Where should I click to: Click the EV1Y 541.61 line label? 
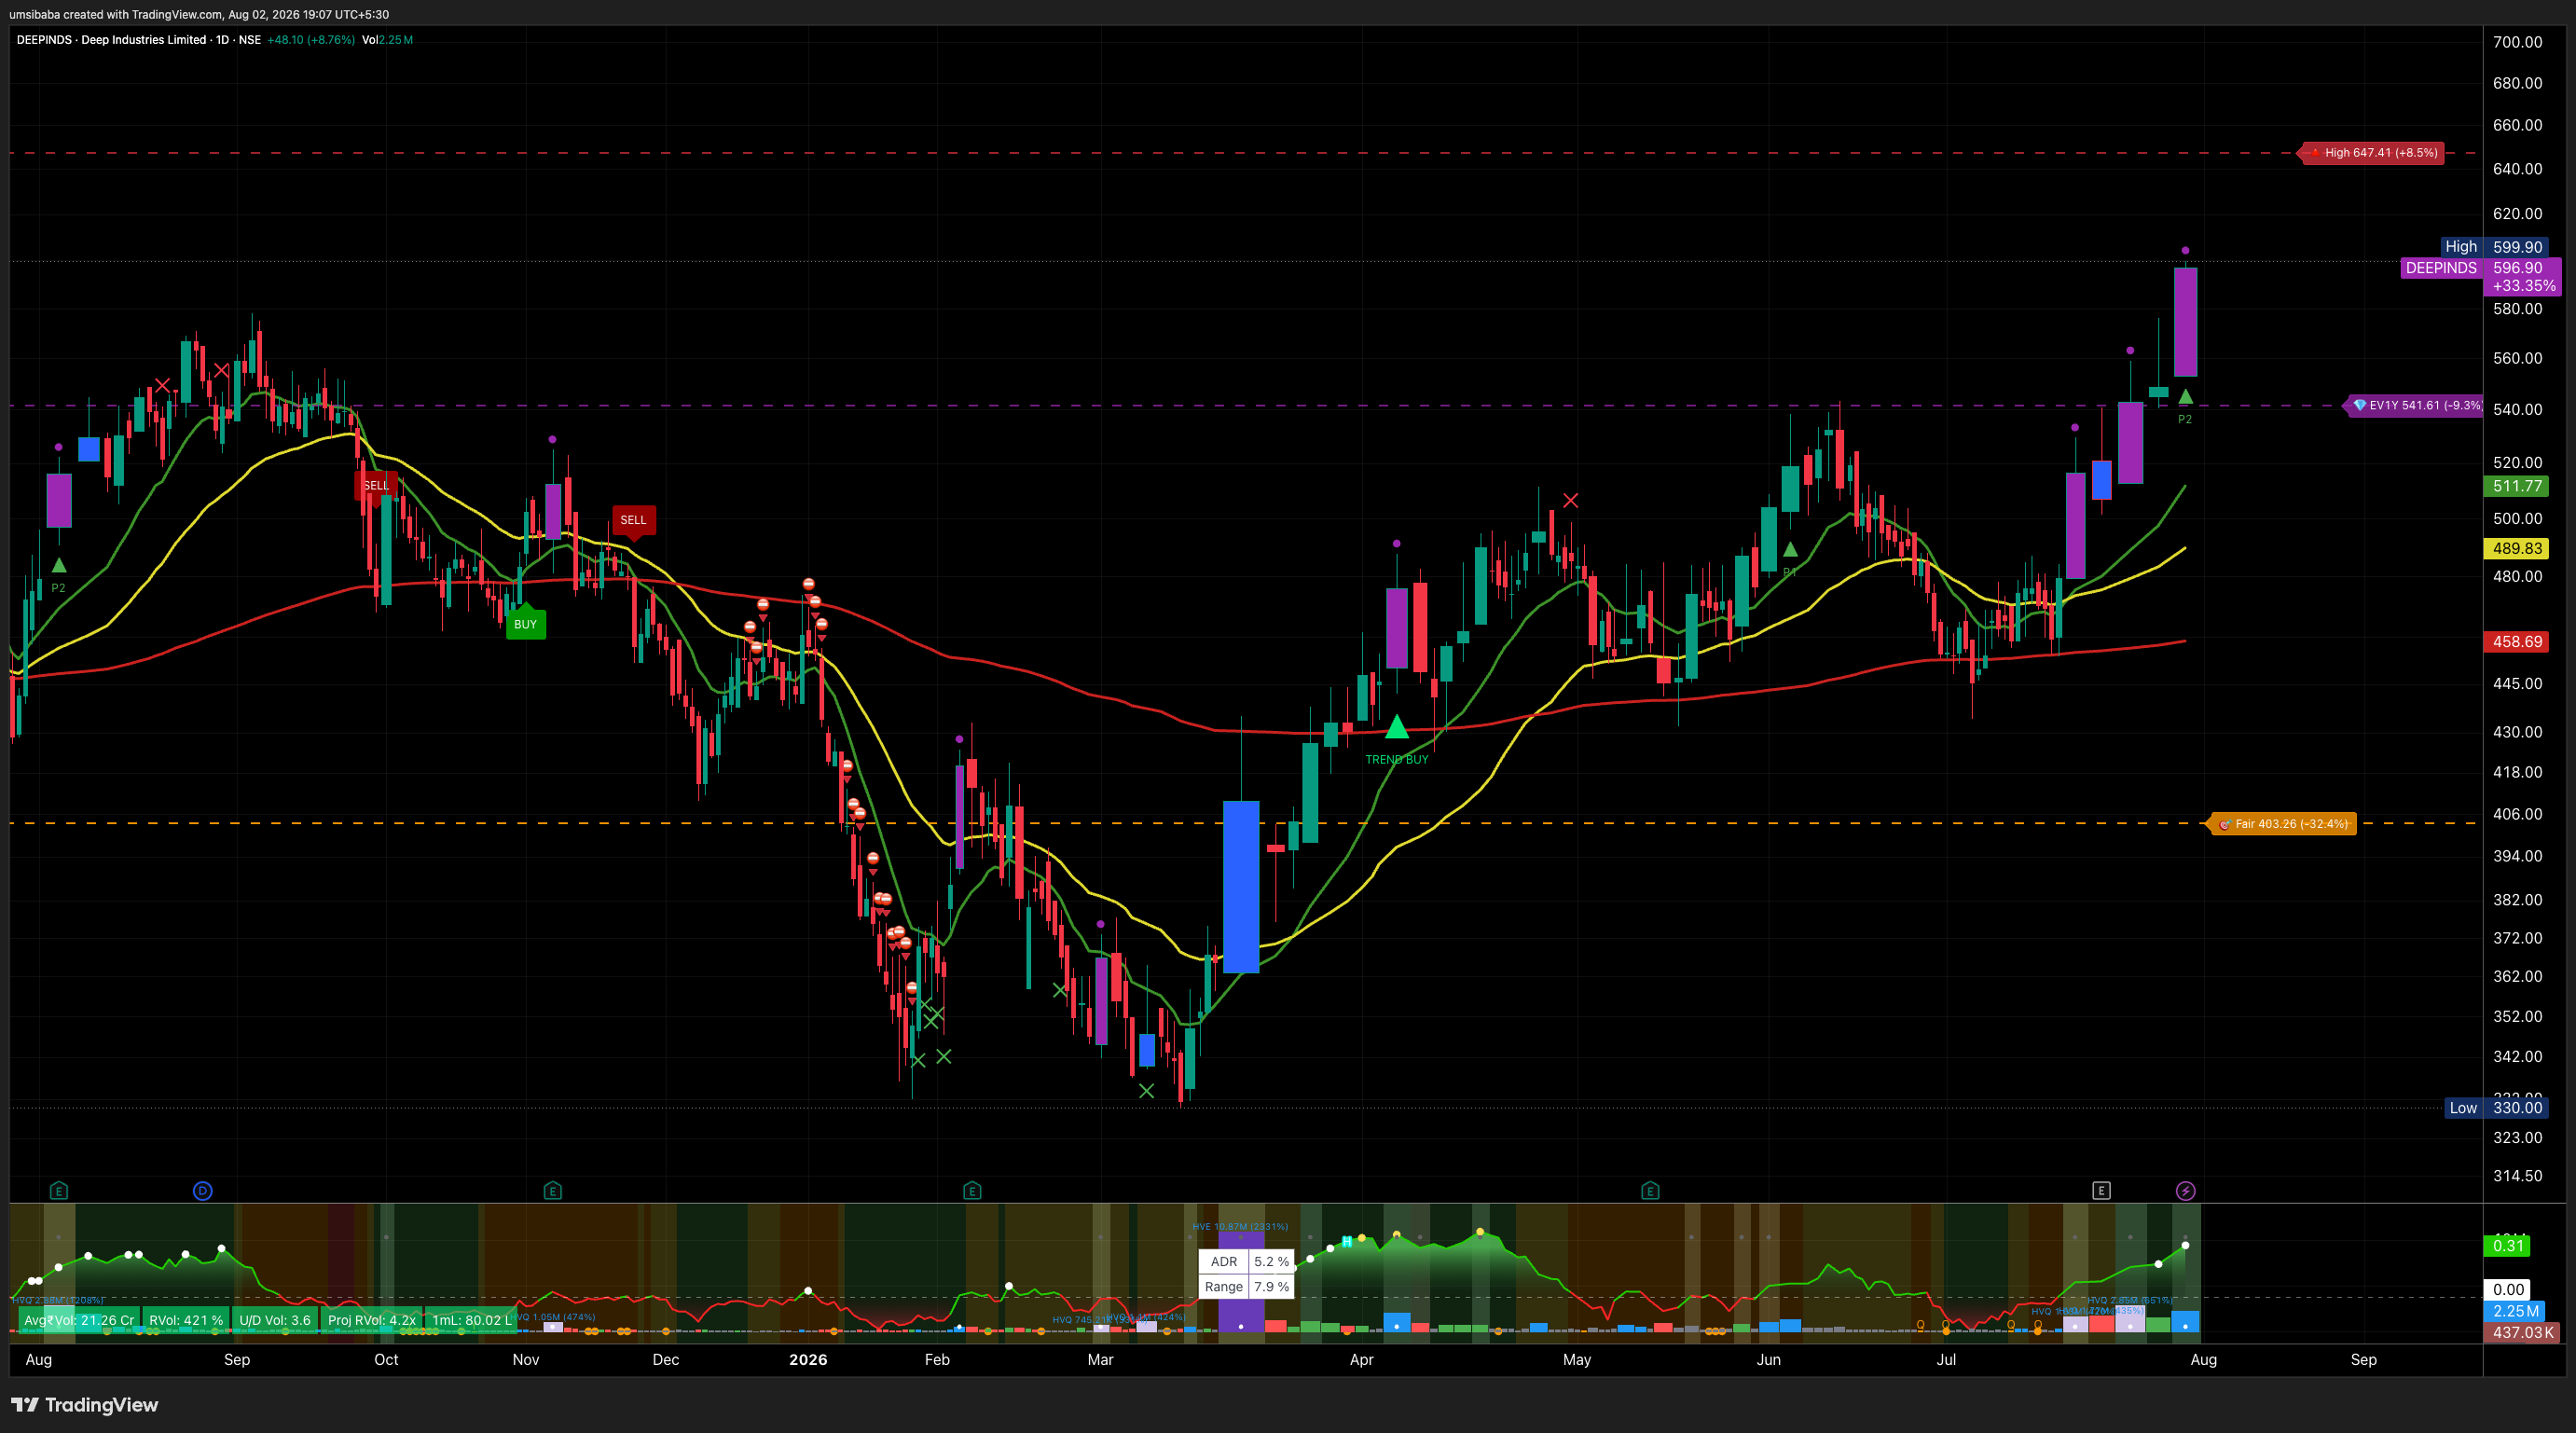point(2416,406)
